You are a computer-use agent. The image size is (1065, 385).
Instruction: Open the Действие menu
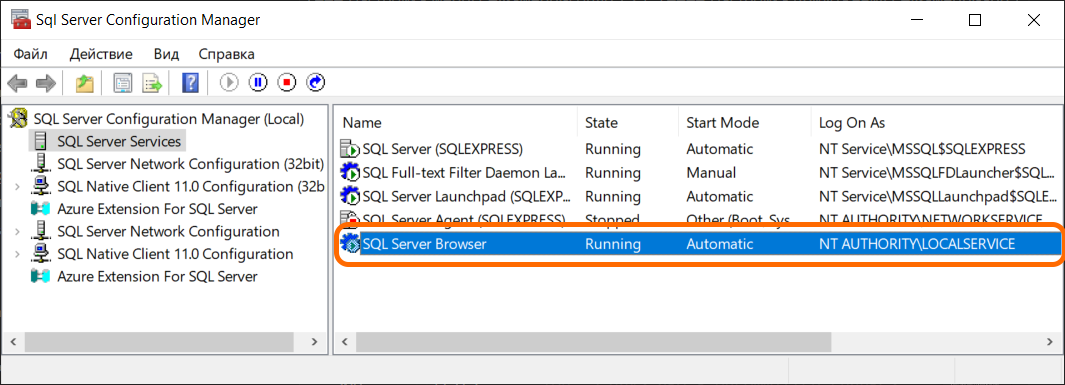[101, 54]
